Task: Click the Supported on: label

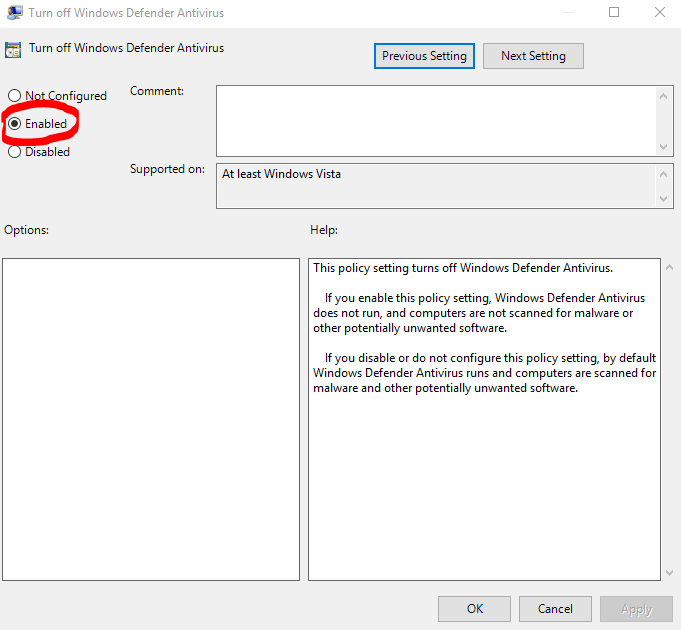Action: (167, 169)
